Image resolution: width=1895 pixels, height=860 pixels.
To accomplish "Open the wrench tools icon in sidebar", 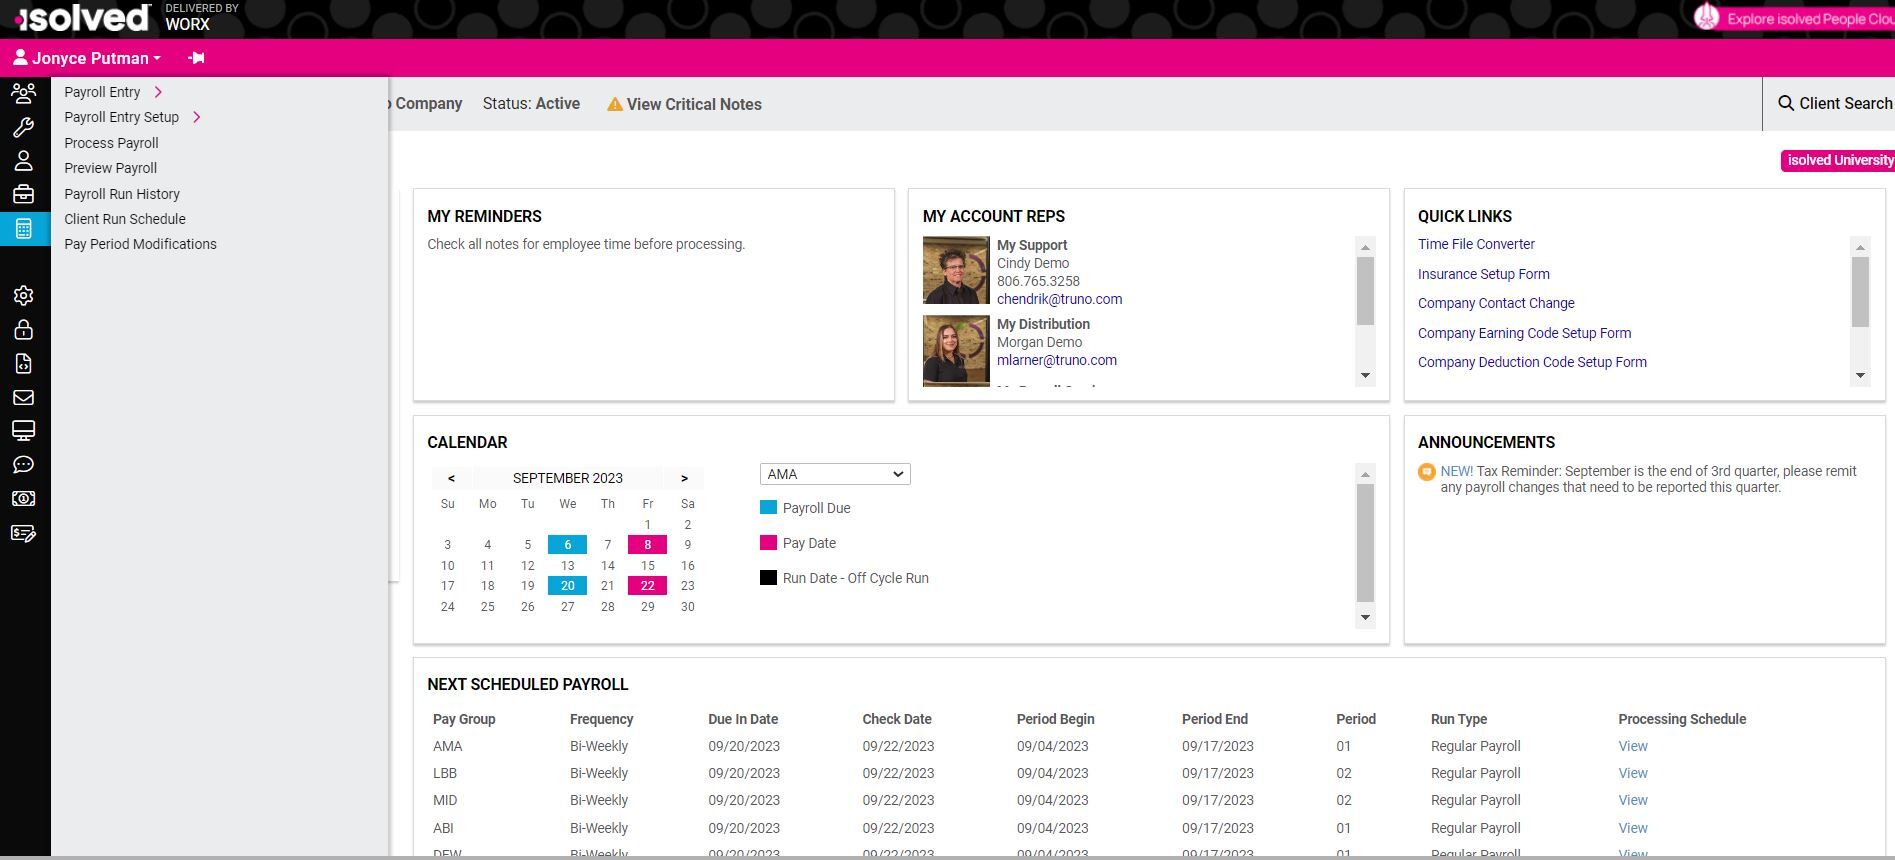I will point(24,127).
